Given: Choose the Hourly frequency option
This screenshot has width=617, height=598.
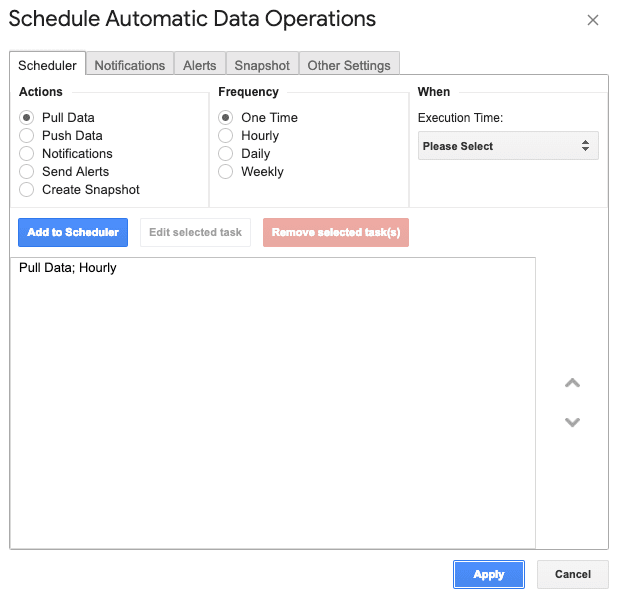Looking at the screenshot, I should 225,135.
